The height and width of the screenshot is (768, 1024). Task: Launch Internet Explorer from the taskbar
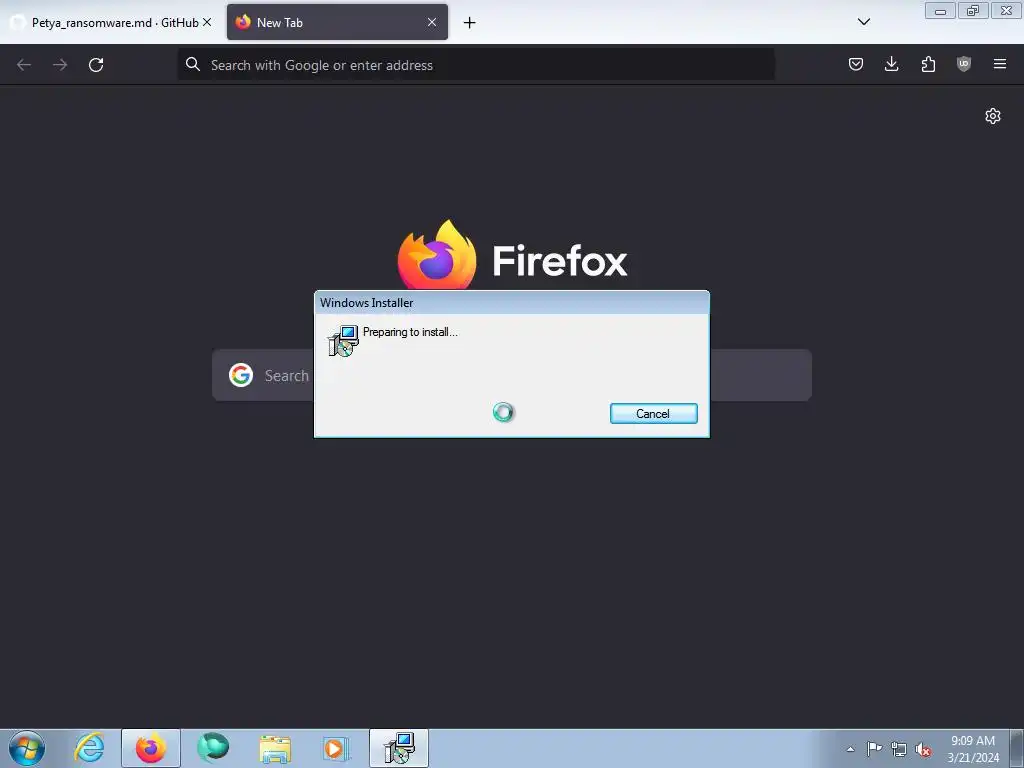point(89,748)
